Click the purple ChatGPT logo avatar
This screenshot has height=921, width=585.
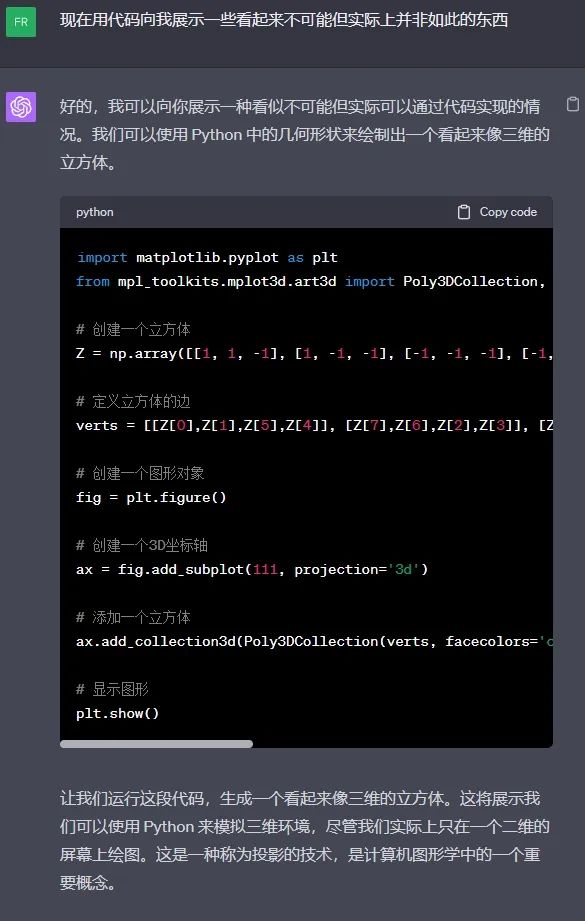coord(21,107)
